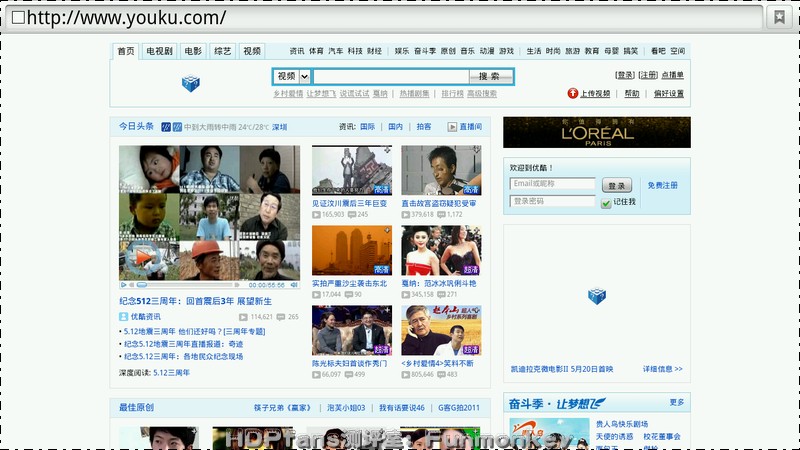Open the 陈光标夫妇首谈作秀门 thumbnail

coord(352,330)
